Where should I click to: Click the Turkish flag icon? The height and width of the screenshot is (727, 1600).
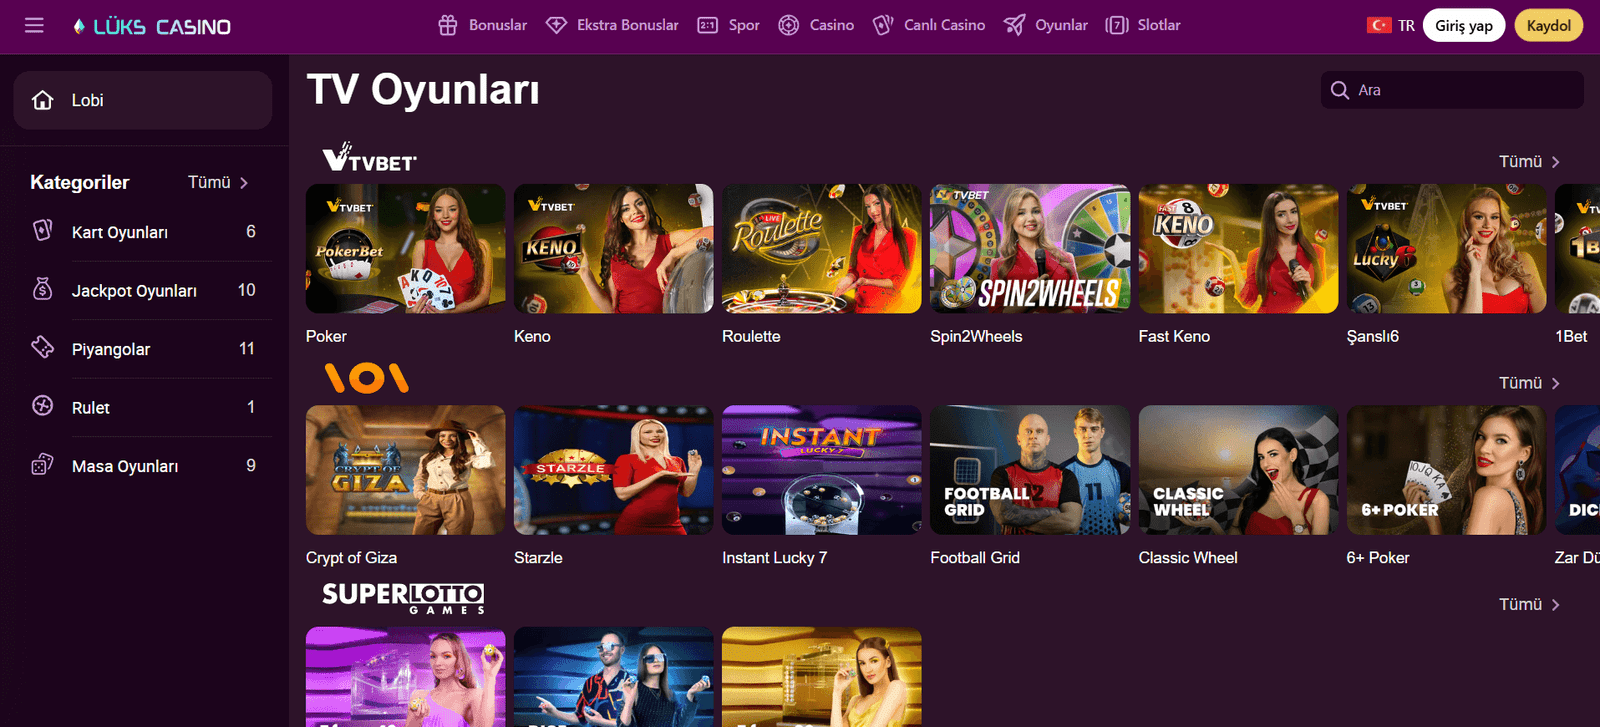[x=1379, y=26]
